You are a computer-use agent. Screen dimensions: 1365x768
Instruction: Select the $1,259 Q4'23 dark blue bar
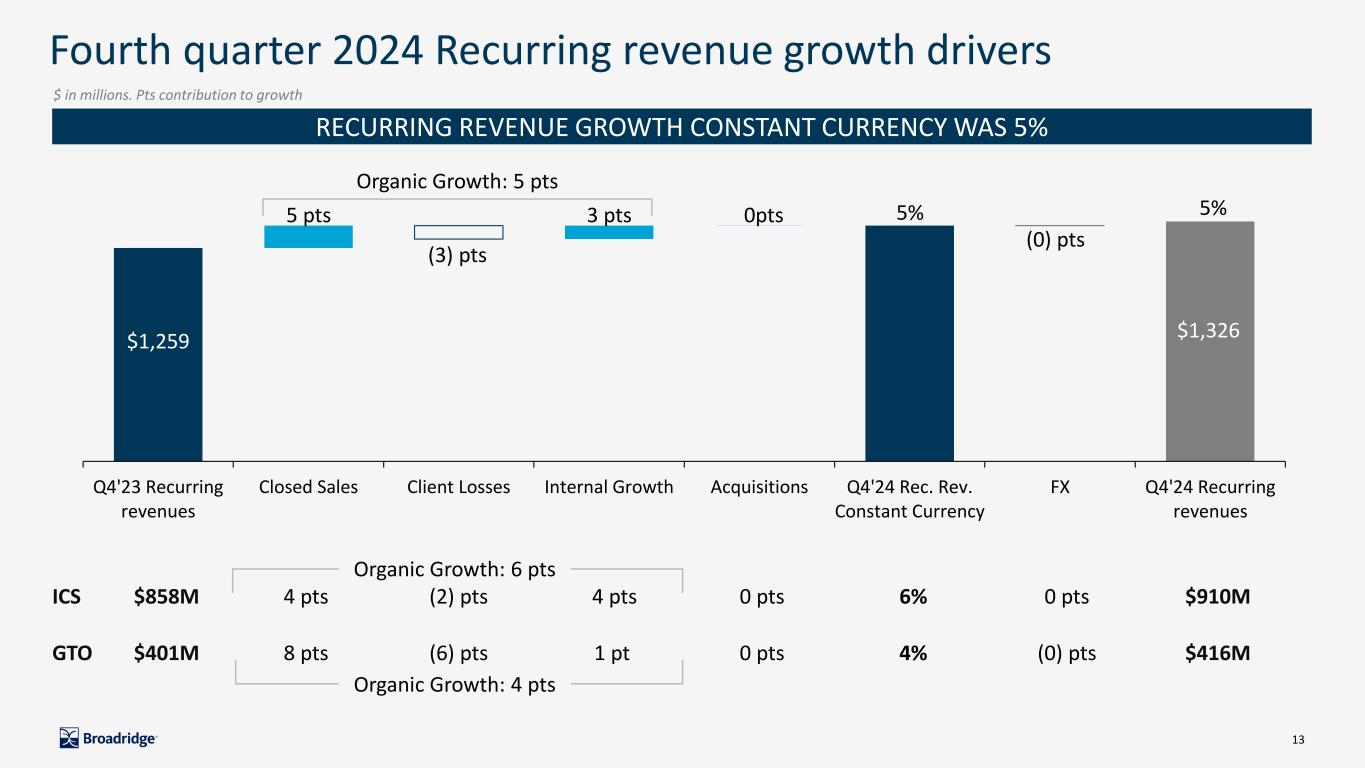[158, 354]
